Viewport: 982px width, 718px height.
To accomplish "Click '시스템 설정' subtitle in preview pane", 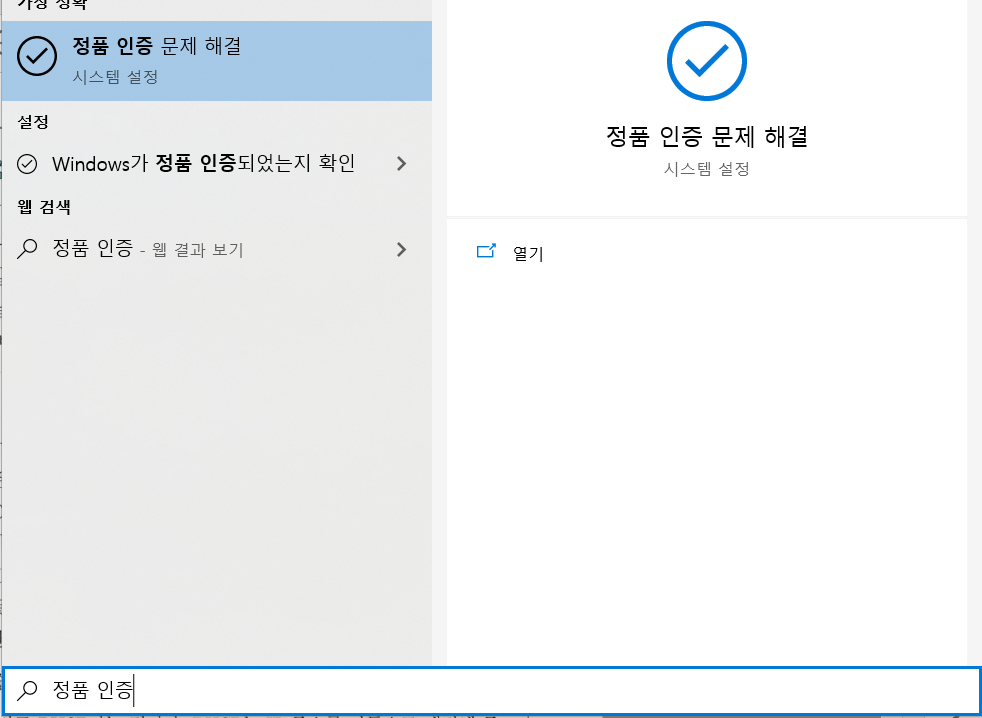I will coord(706,169).
